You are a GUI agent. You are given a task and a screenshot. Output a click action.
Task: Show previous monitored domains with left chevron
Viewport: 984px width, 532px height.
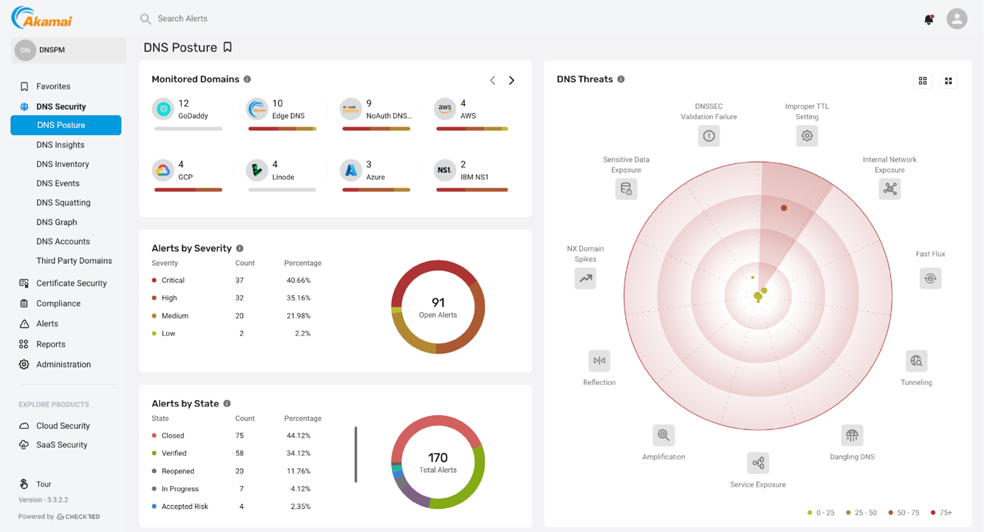pyautogui.click(x=492, y=80)
